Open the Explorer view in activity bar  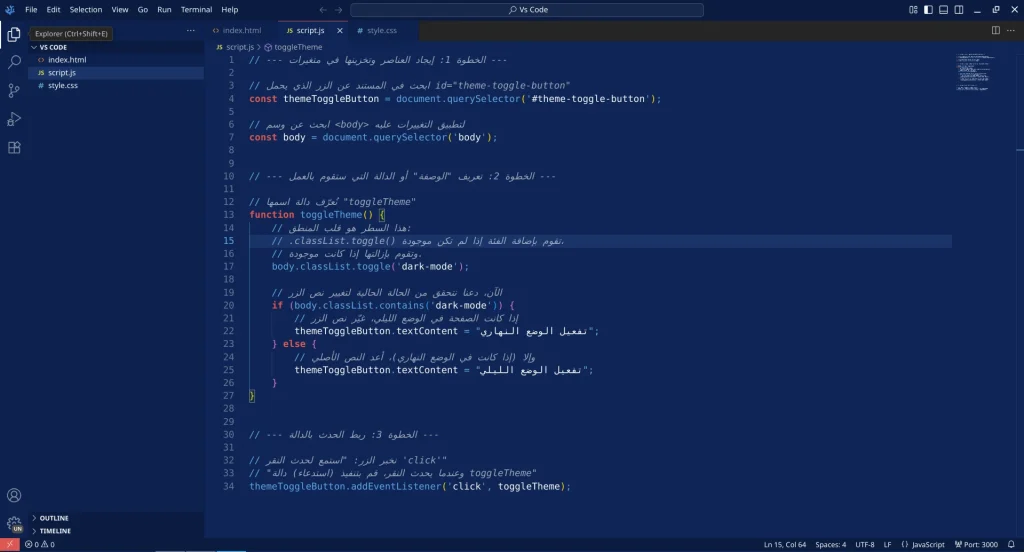[x=14, y=34]
